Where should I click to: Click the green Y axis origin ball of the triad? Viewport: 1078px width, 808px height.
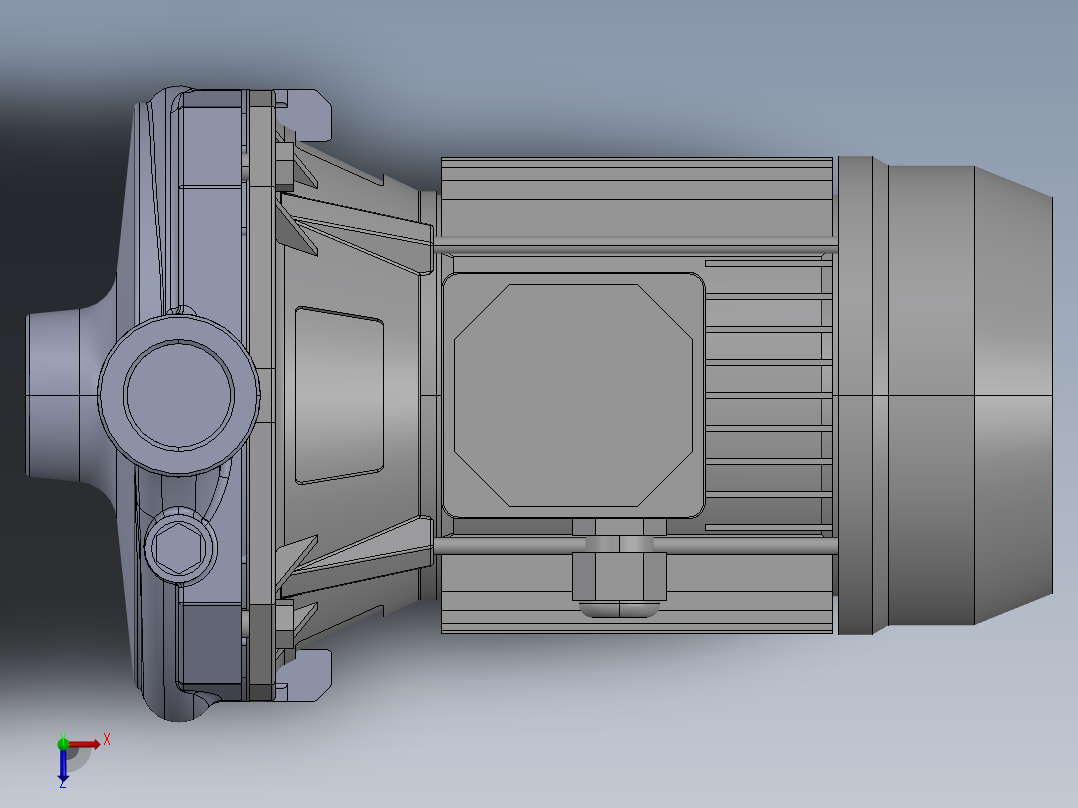(63, 743)
